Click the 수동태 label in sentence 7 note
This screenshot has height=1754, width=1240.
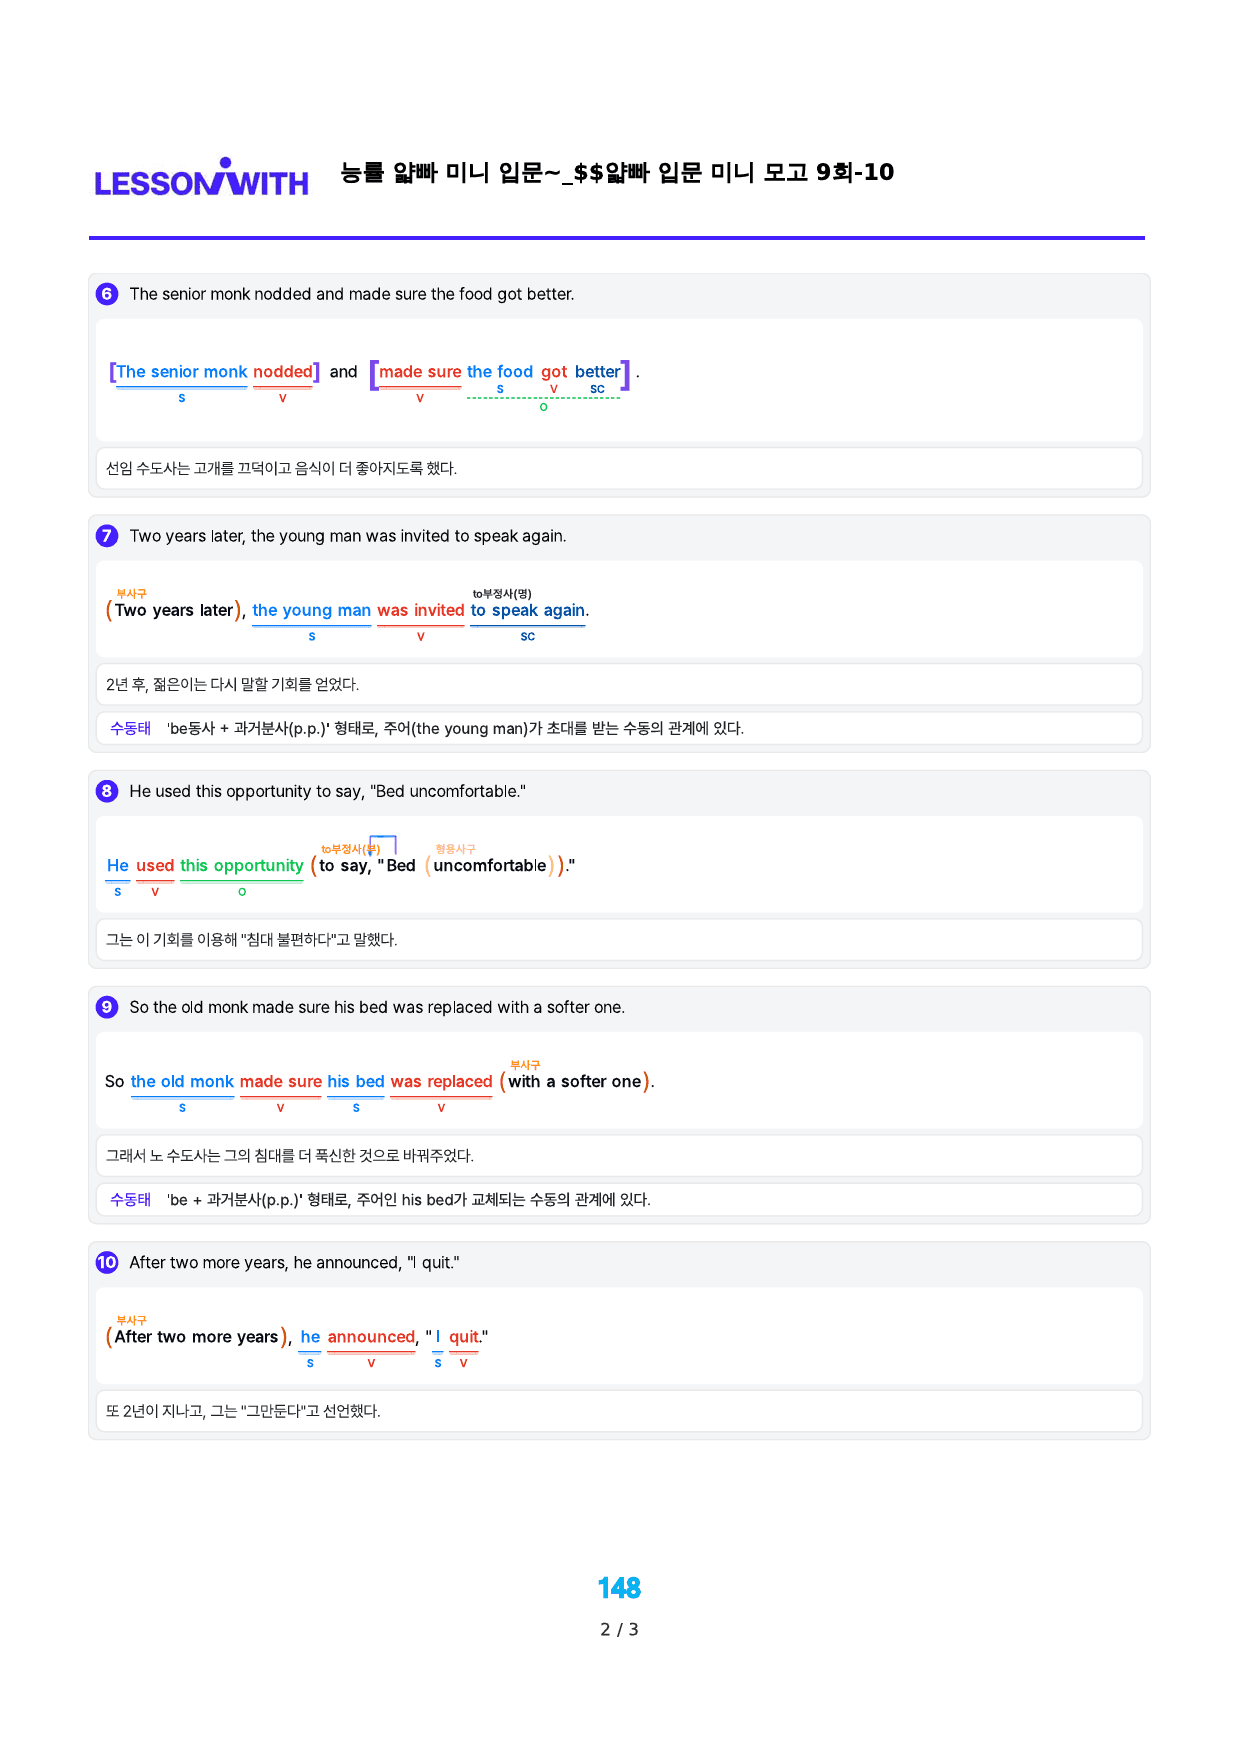click(x=131, y=728)
